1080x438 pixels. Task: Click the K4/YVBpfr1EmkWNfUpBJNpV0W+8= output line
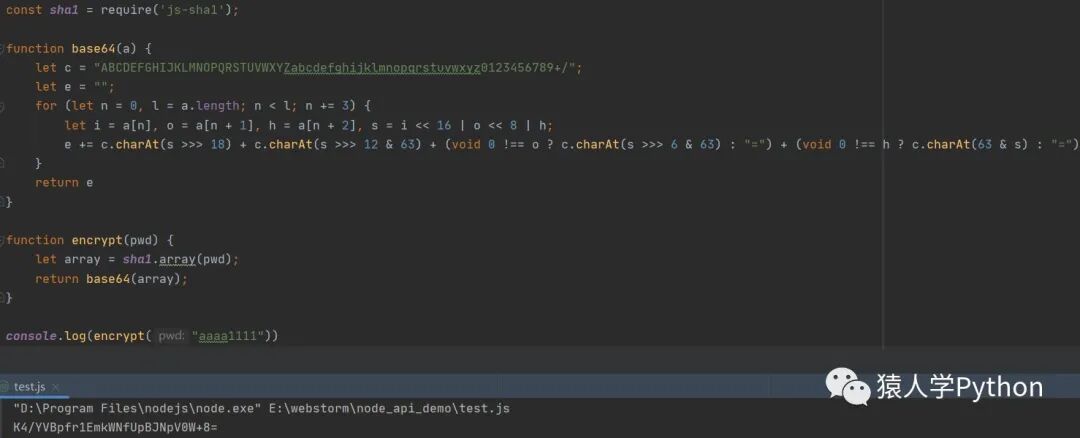[x=115, y=427]
